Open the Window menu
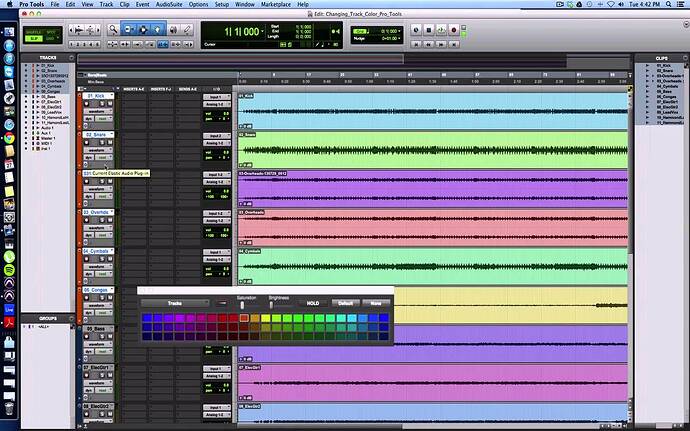 pos(245,4)
